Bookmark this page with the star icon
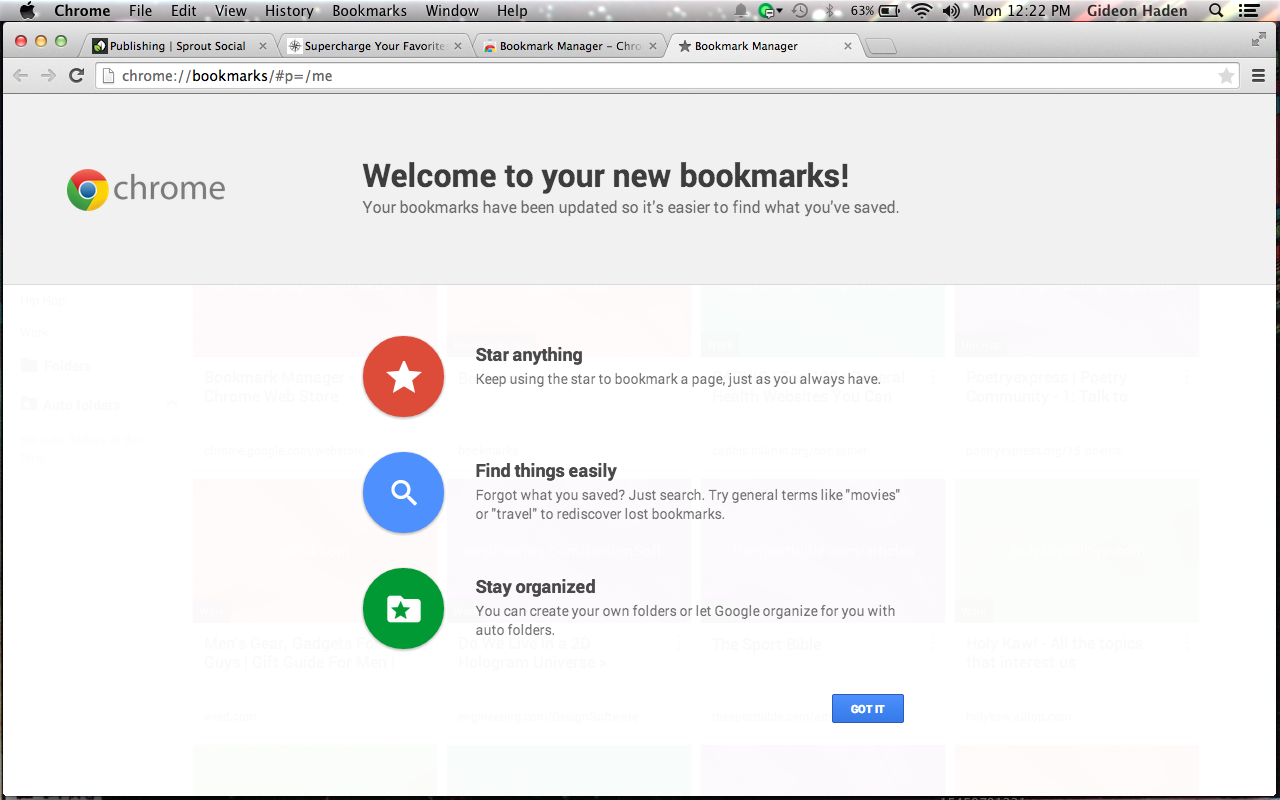The width and height of the screenshot is (1280, 800). [x=1226, y=76]
